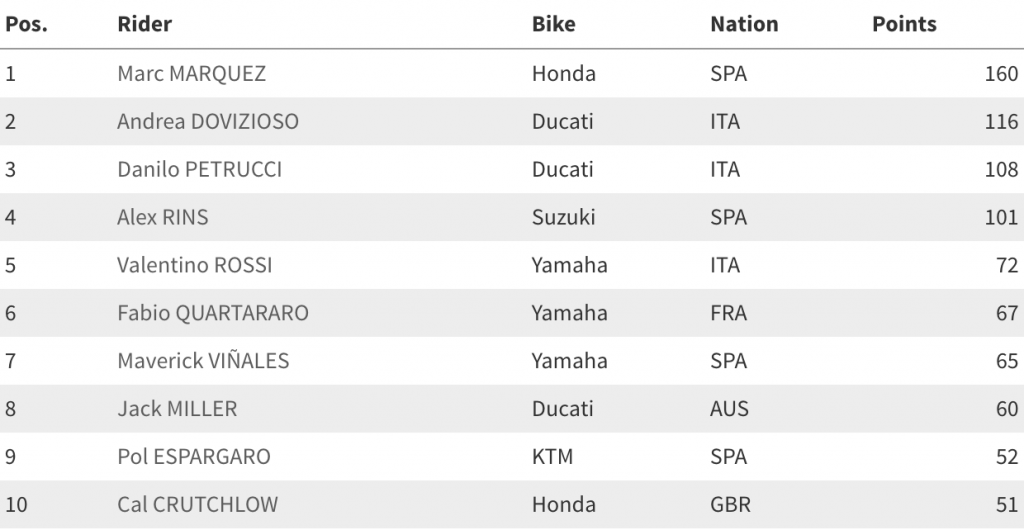Image resolution: width=1024 pixels, height=530 pixels.
Task: Click Jack MILLER's name
Action: pyautogui.click(x=177, y=410)
